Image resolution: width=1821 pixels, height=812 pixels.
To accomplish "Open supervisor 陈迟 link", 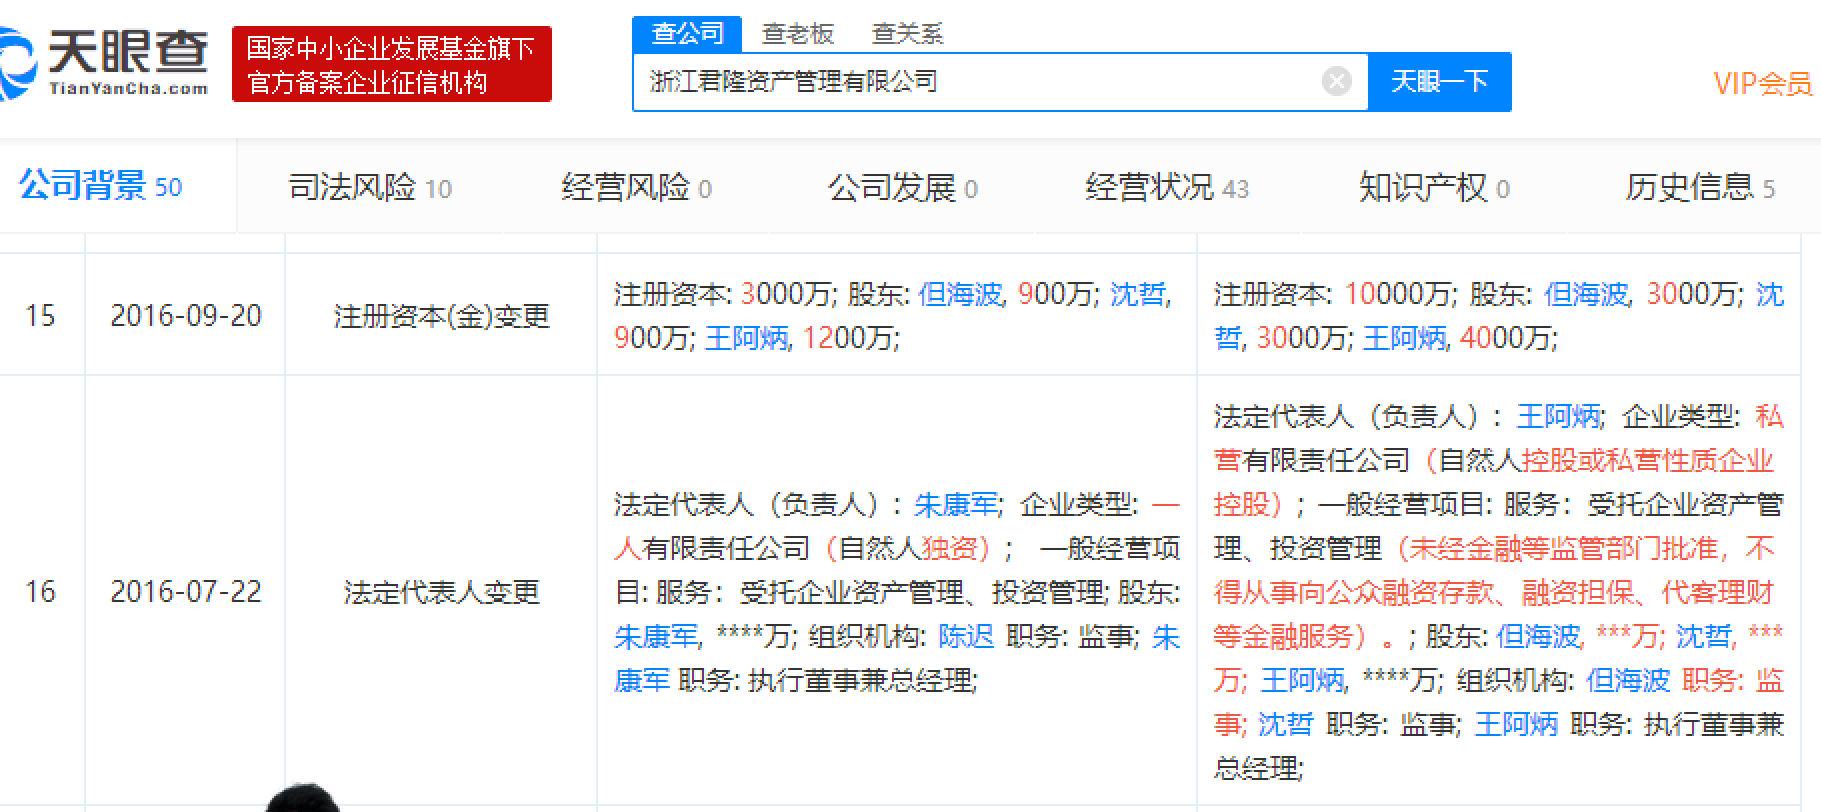I will click(x=966, y=636).
